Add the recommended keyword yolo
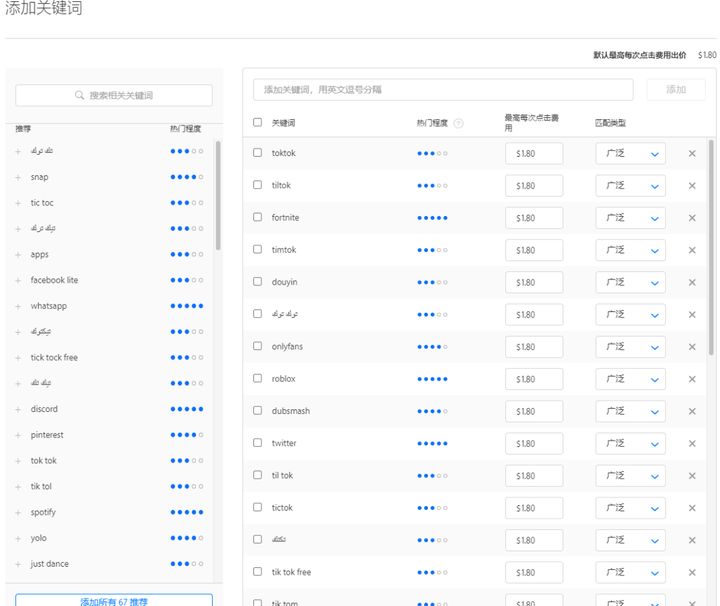 point(18,538)
